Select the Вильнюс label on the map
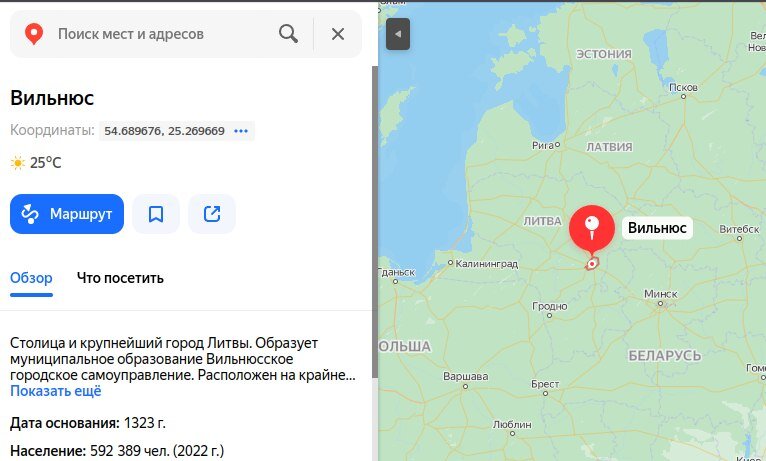 657,228
